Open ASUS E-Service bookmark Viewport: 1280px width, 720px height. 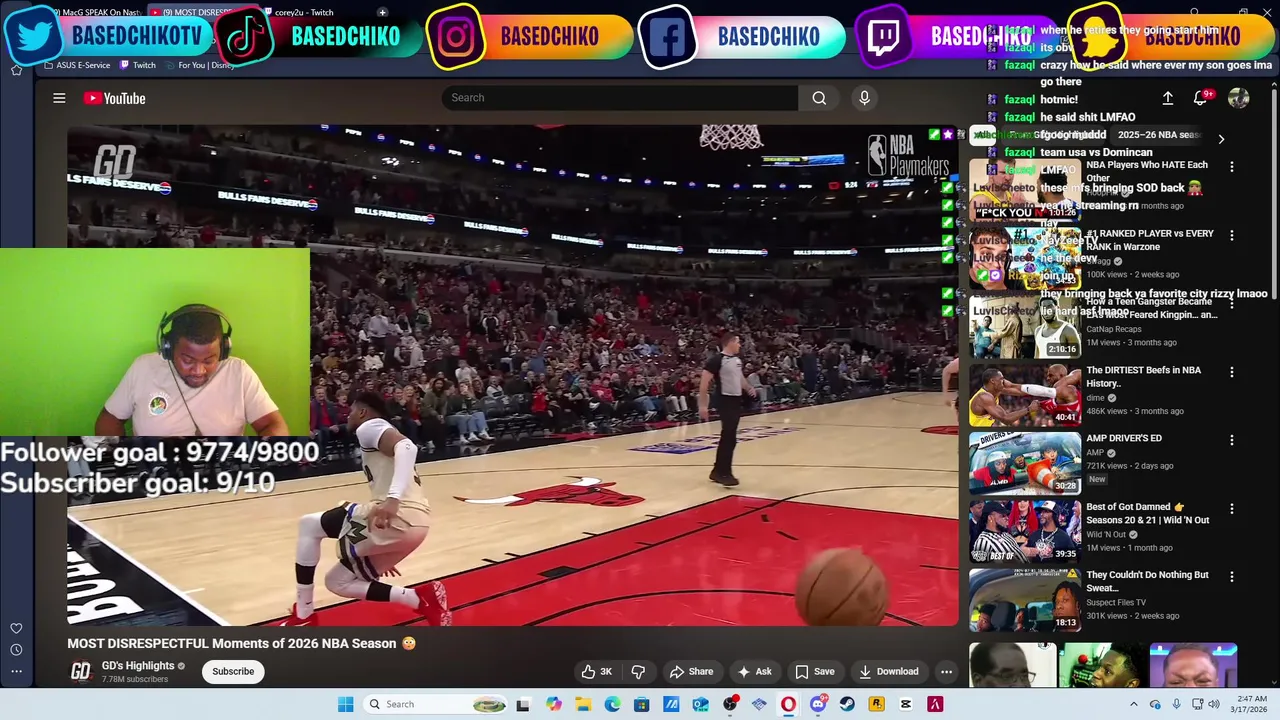click(x=77, y=65)
